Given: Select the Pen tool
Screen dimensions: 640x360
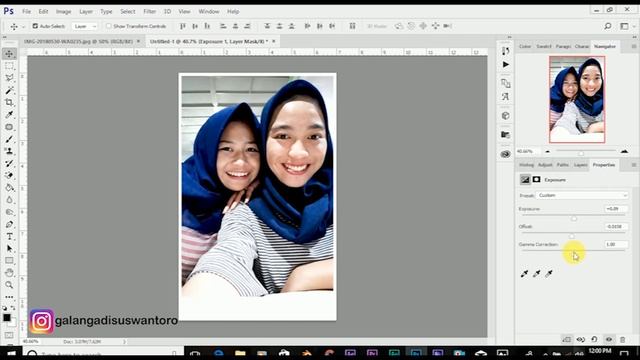Looking at the screenshot, I should (x=9, y=224).
